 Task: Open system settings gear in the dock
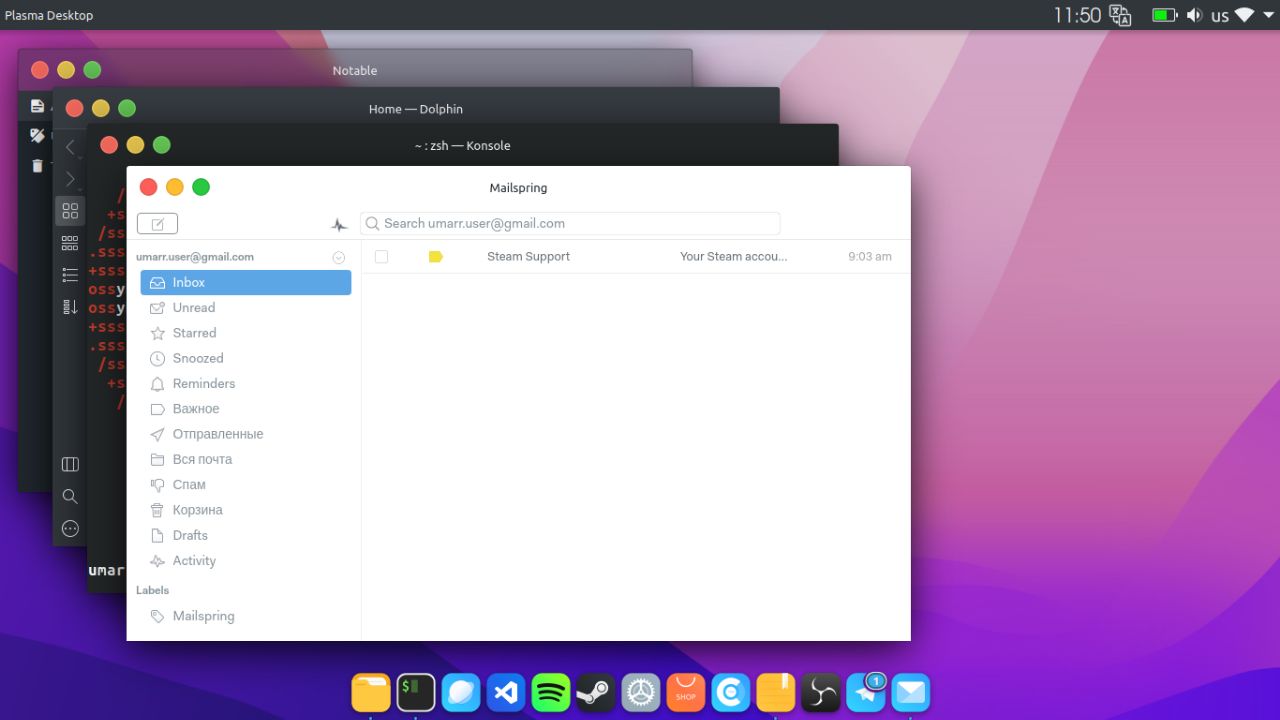click(x=641, y=692)
